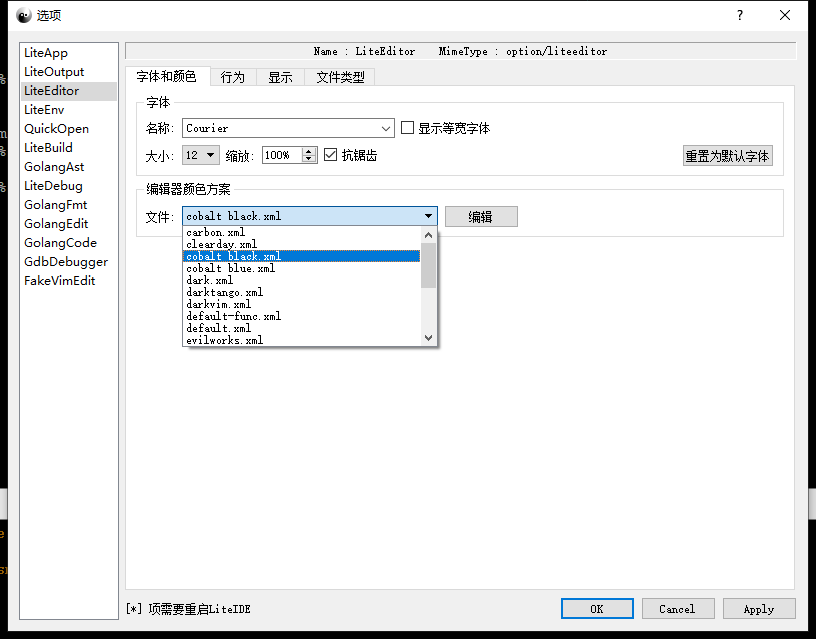The image size is (816, 639).
Task: Select FakeVimEdit in the sidebar list
Action: click(x=69, y=281)
